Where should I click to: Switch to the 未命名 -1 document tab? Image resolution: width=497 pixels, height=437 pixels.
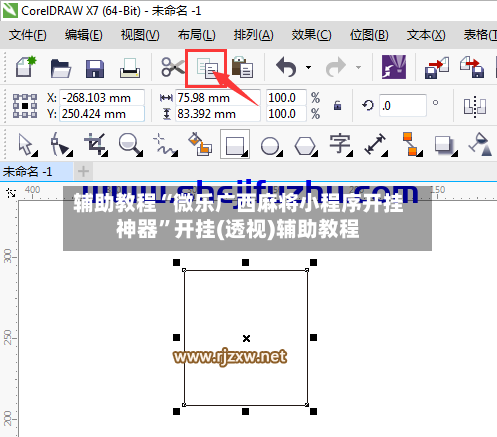tap(28, 172)
